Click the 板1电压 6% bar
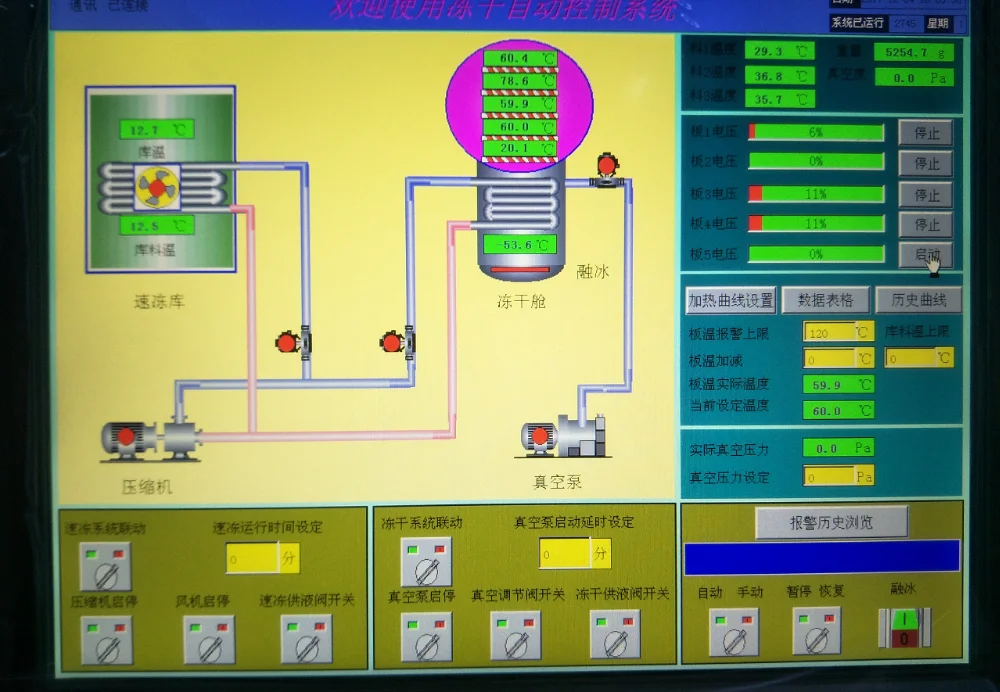Screen dimensions: 1000x692 [x=816, y=132]
